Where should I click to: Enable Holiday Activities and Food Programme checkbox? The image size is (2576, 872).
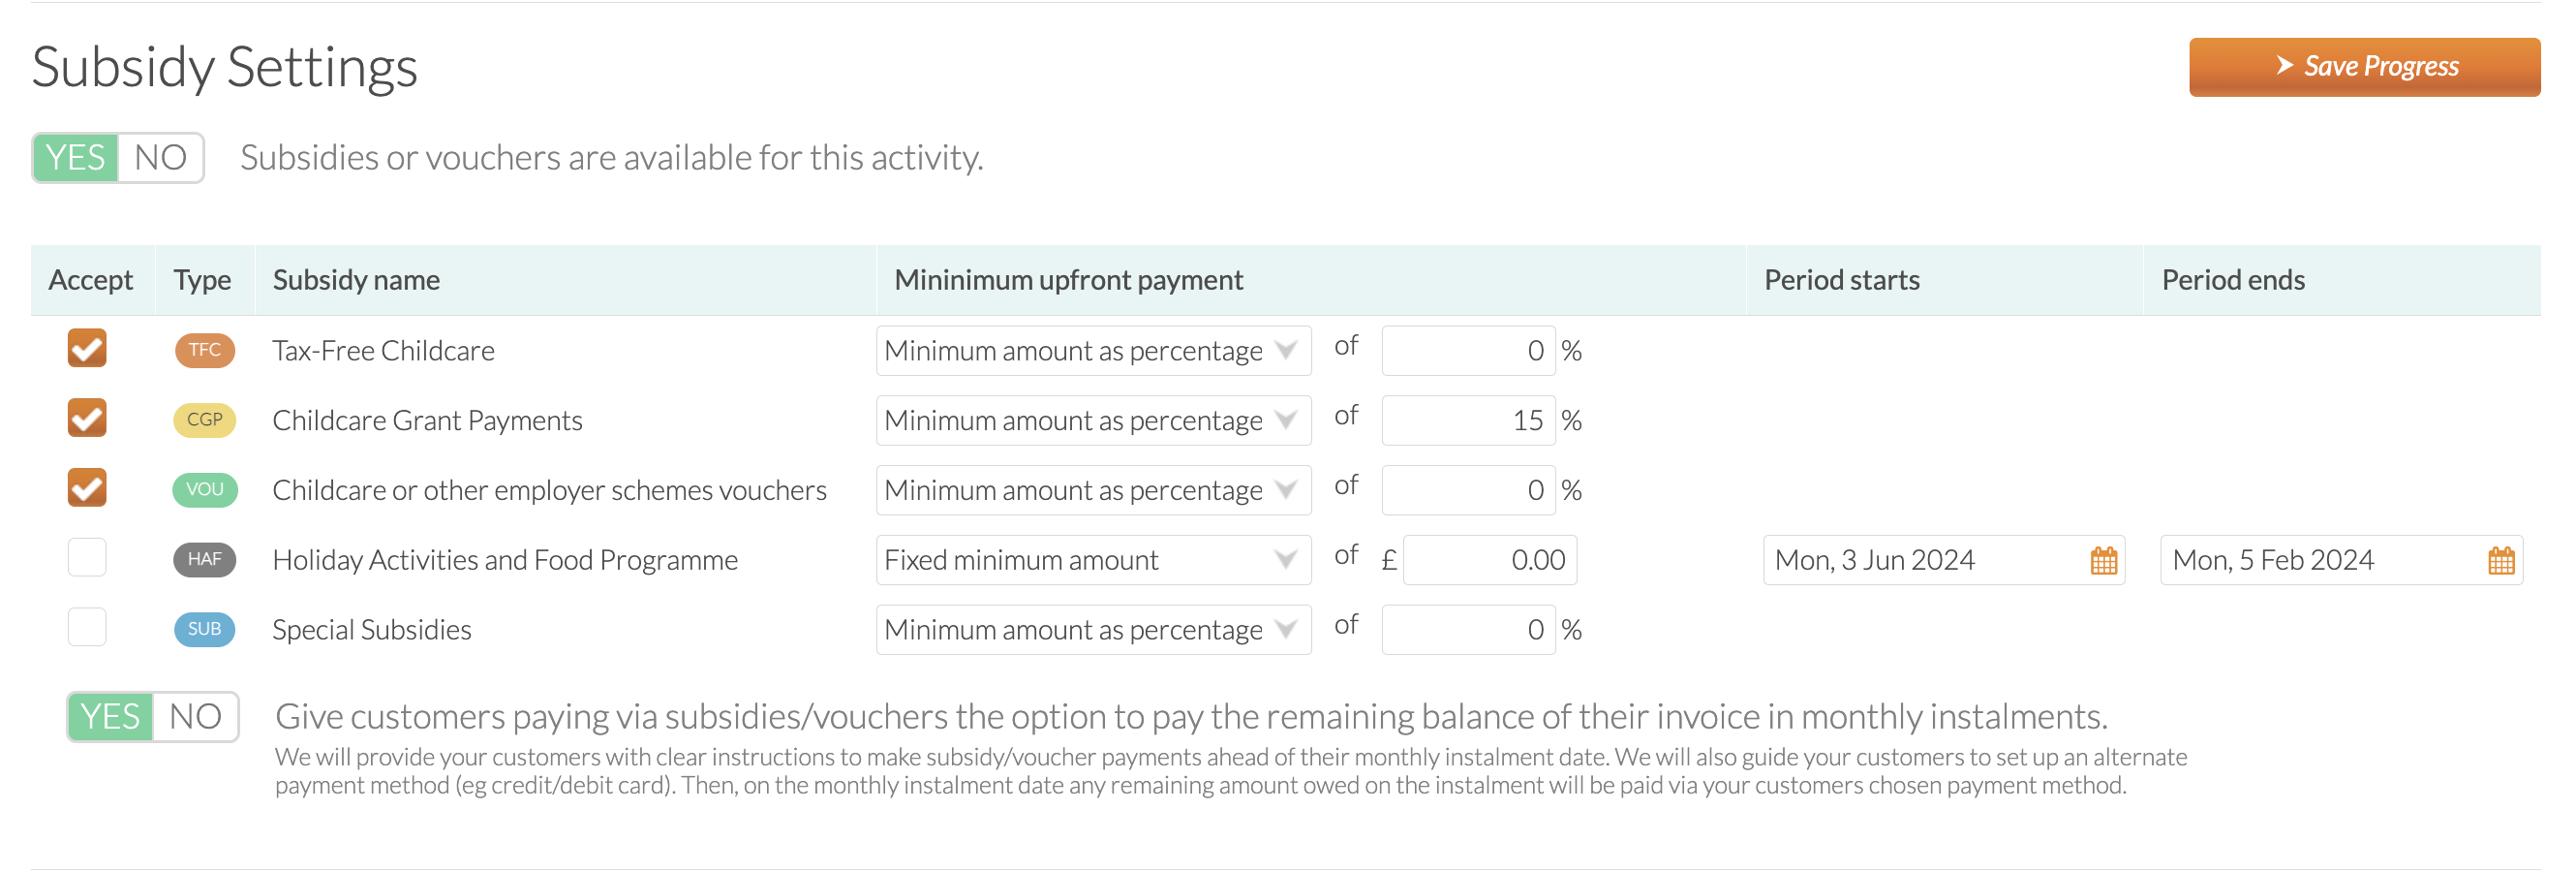(87, 558)
